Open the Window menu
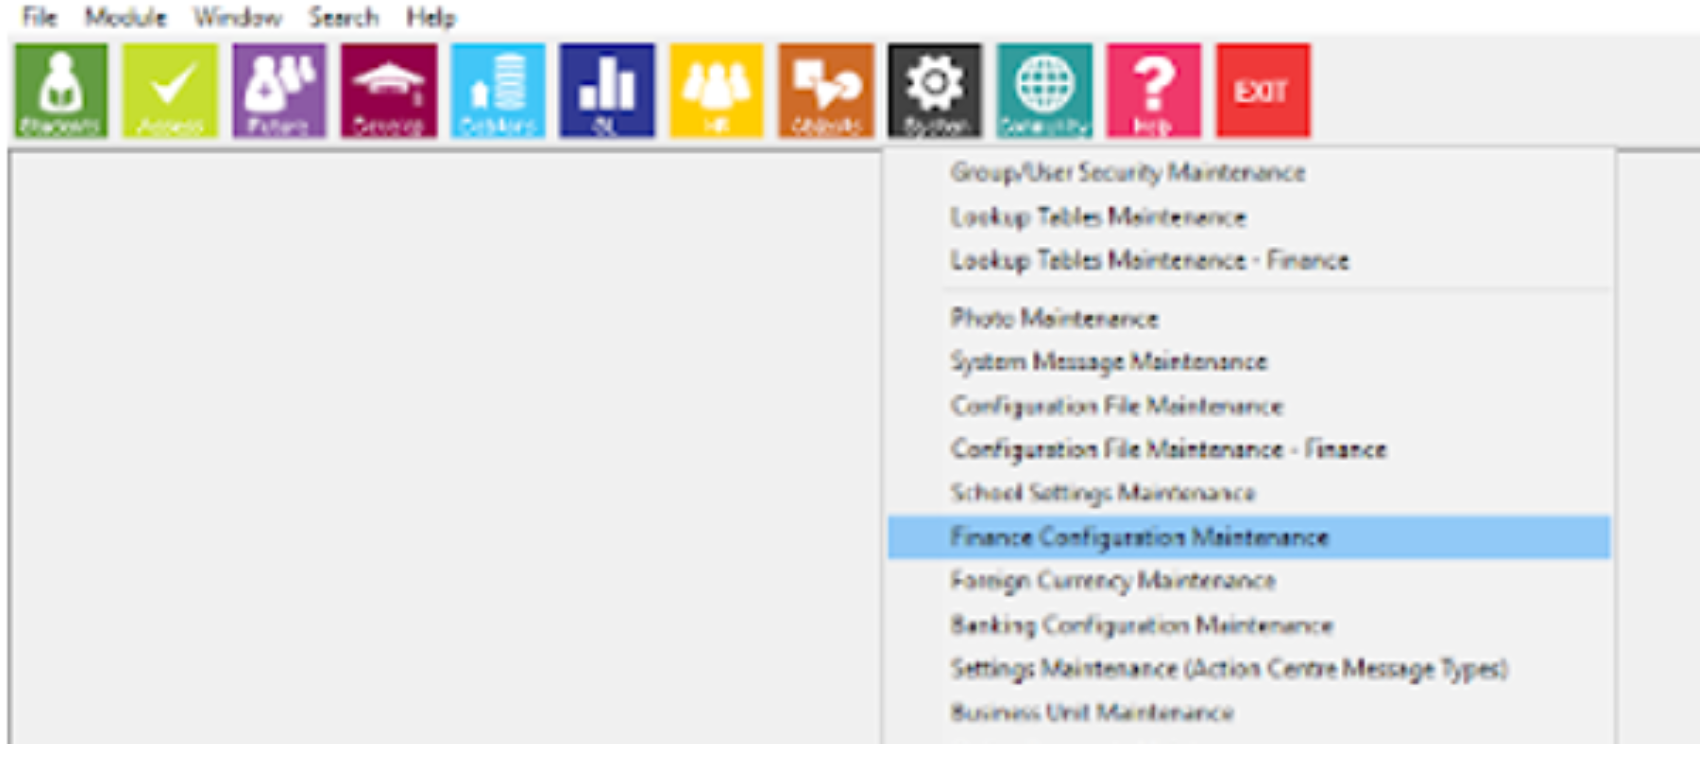The width and height of the screenshot is (1700, 762). [x=238, y=17]
